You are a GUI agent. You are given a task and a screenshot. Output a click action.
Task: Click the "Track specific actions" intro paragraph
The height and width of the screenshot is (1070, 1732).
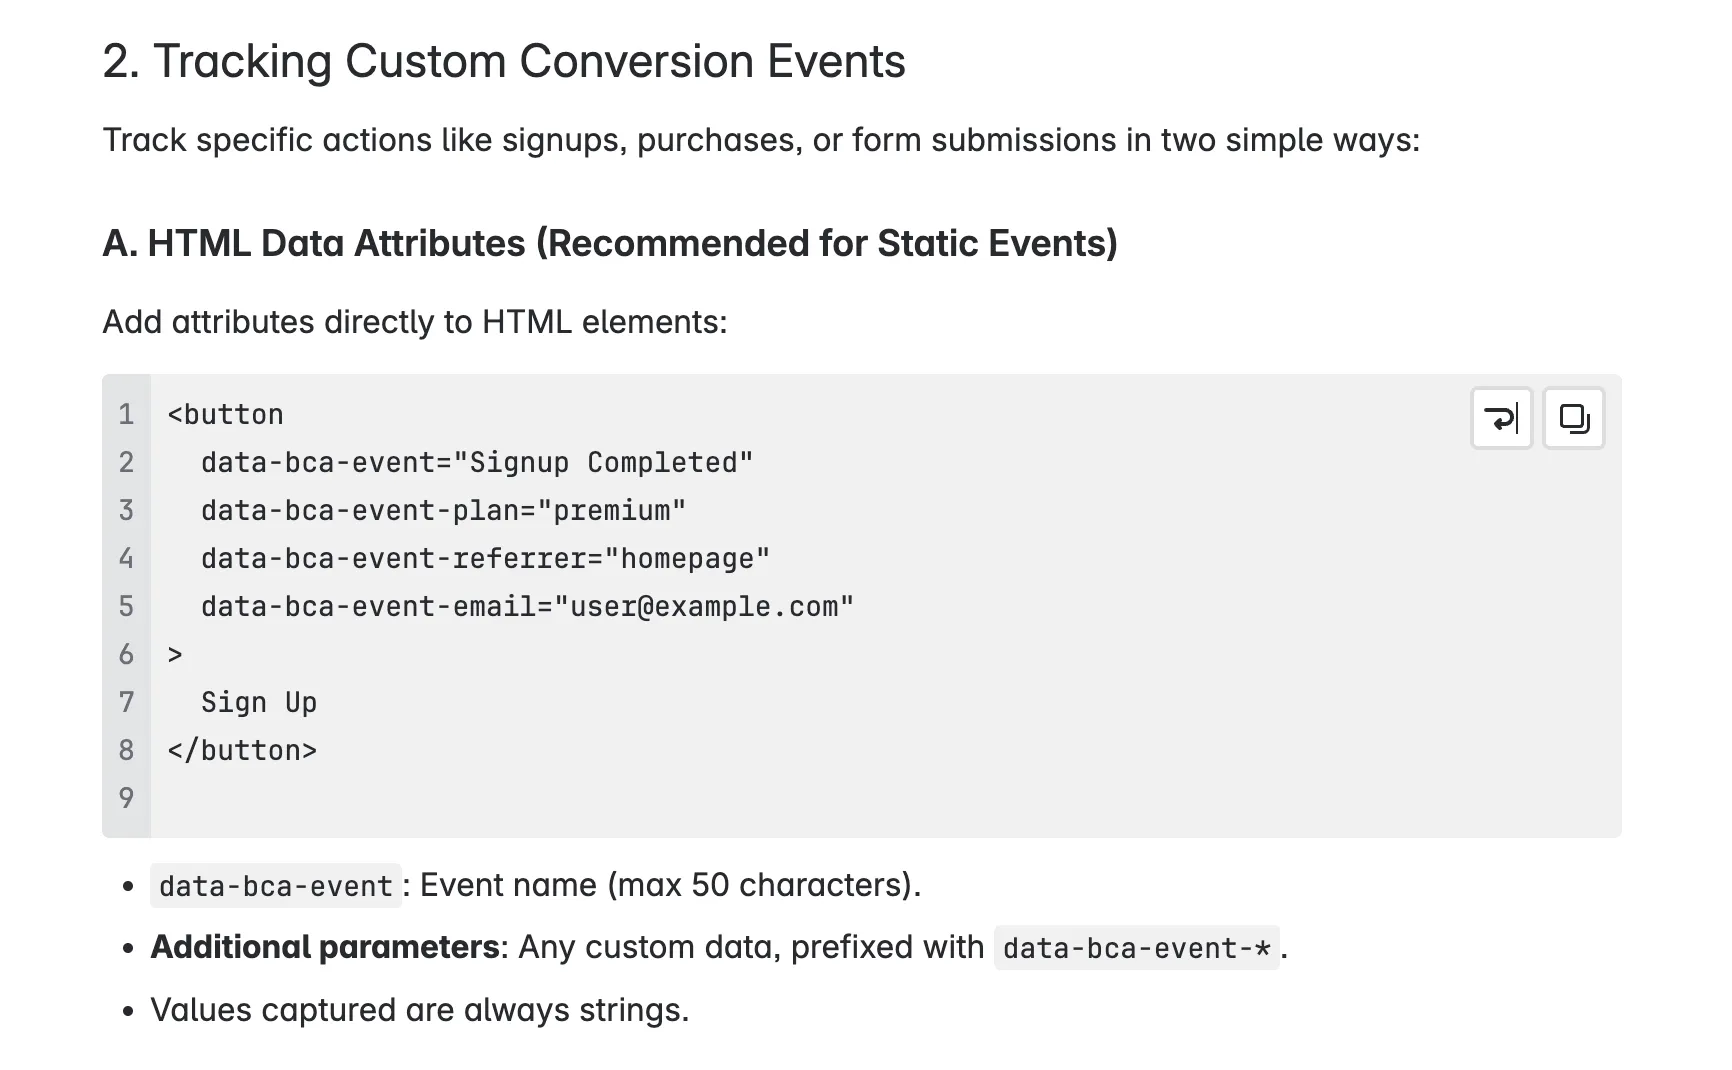[761, 140]
